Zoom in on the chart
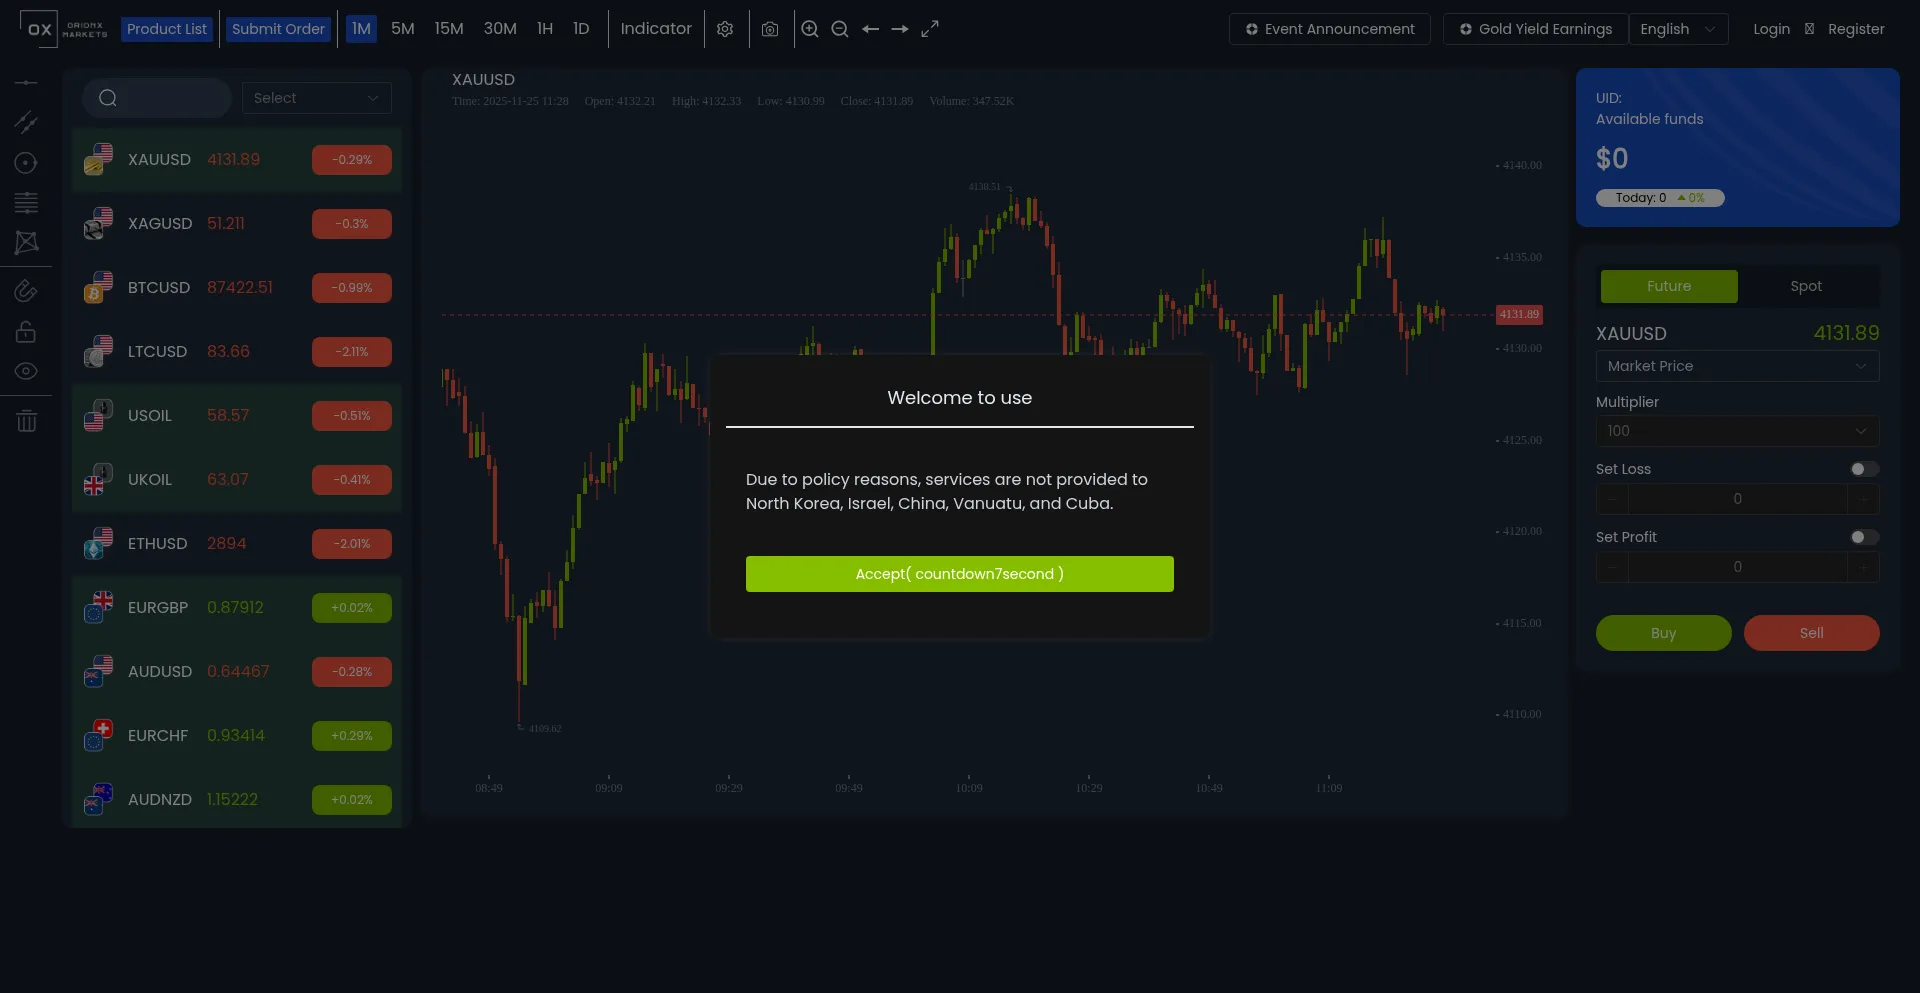This screenshot has width=1920, height=993. point(810,29)
